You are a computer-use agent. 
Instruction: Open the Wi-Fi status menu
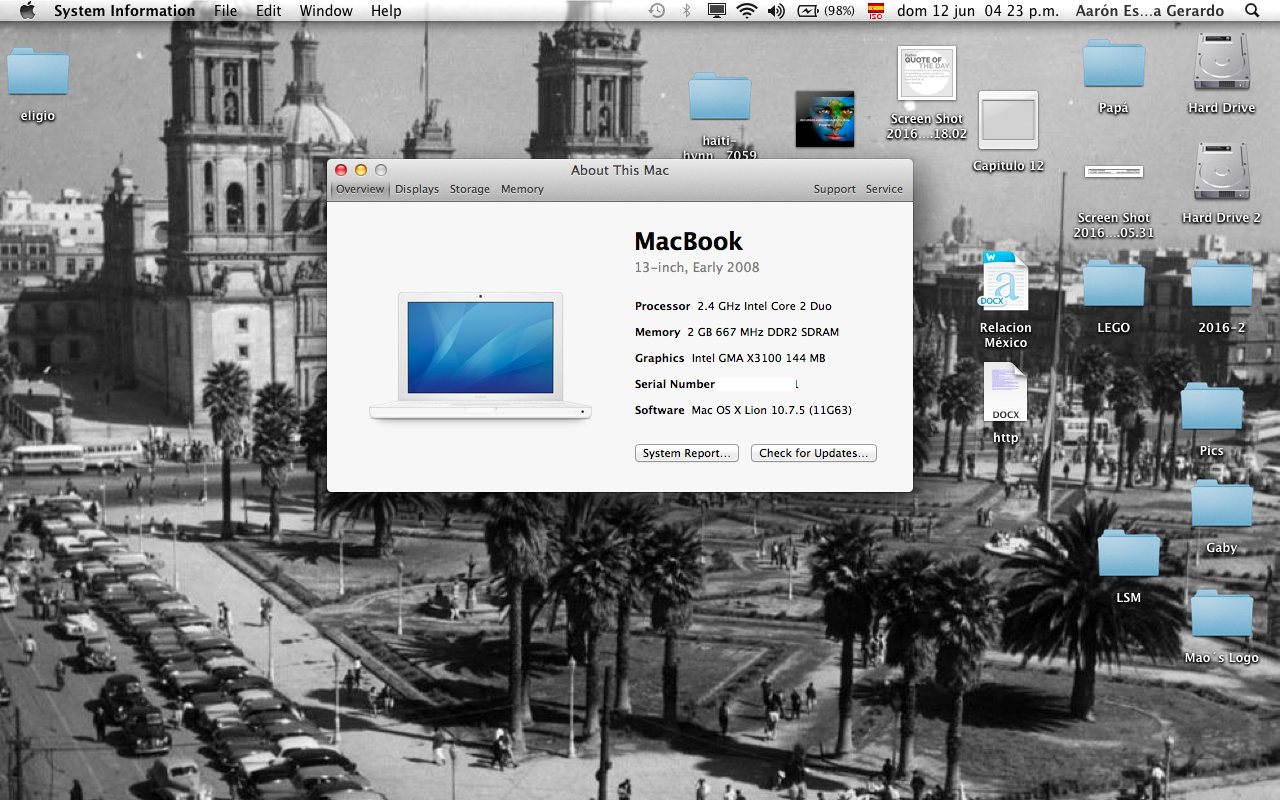pos(746,11)
